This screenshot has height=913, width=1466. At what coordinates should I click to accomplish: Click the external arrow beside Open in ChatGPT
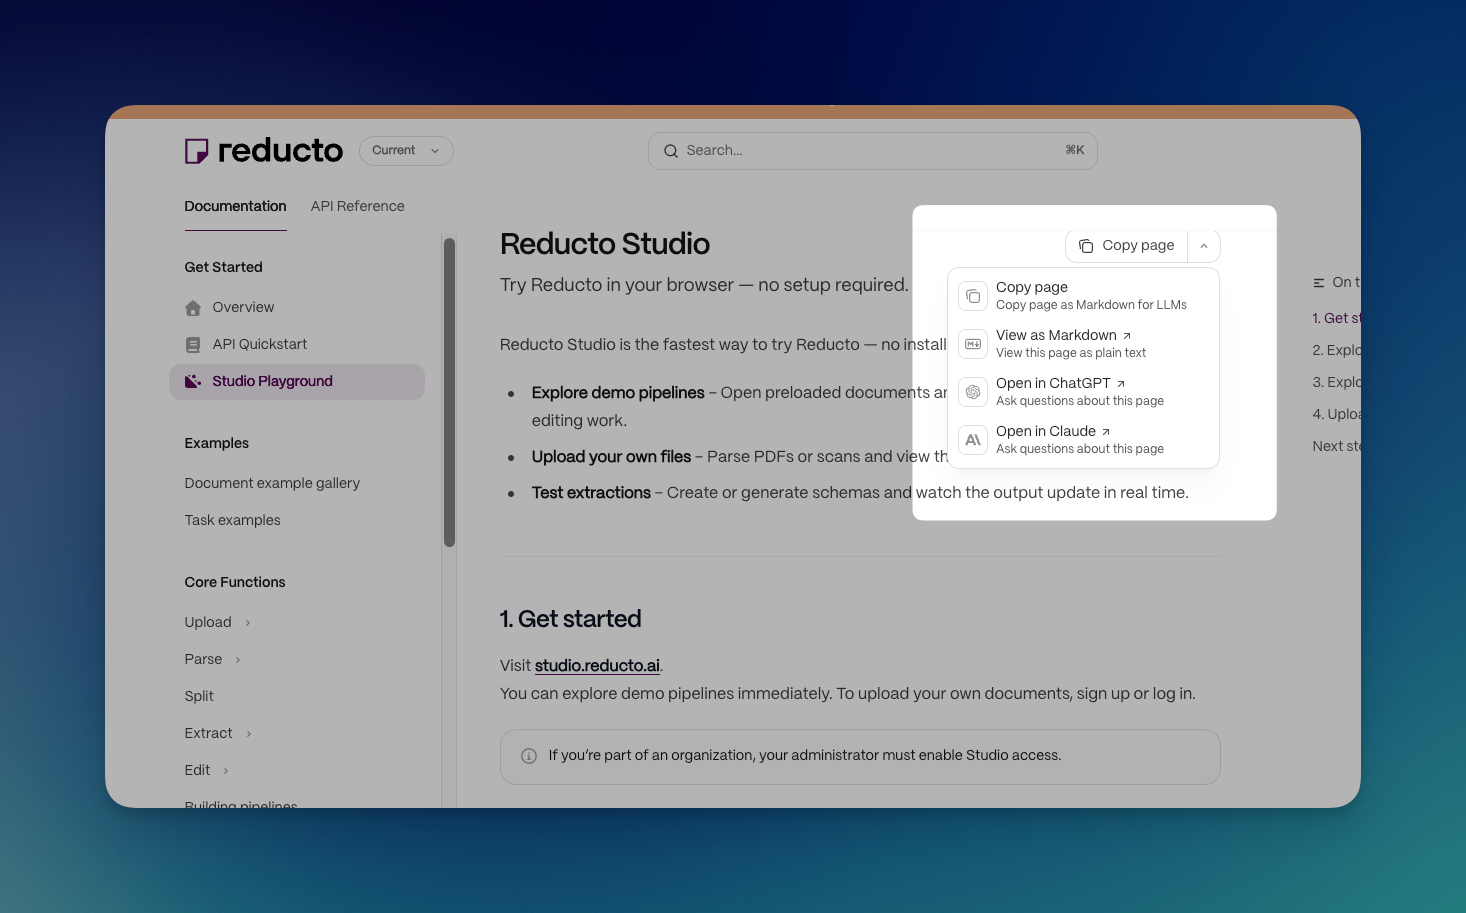pyautogui.click(x=1121, y=384)
